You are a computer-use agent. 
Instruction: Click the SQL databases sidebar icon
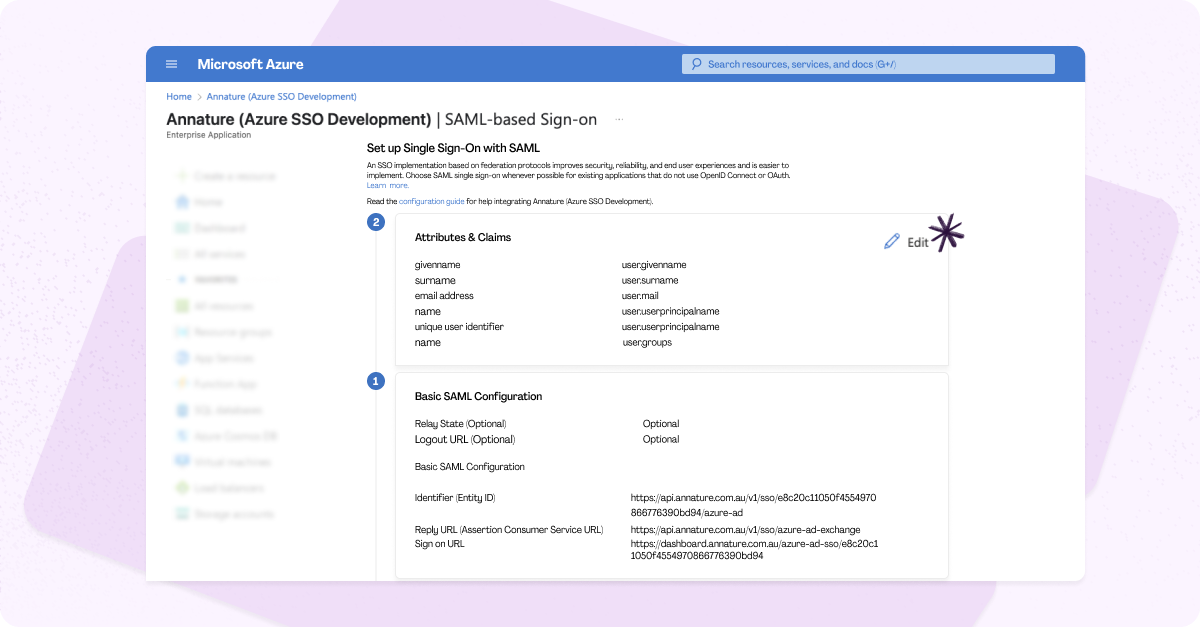[x=182, y=410]
